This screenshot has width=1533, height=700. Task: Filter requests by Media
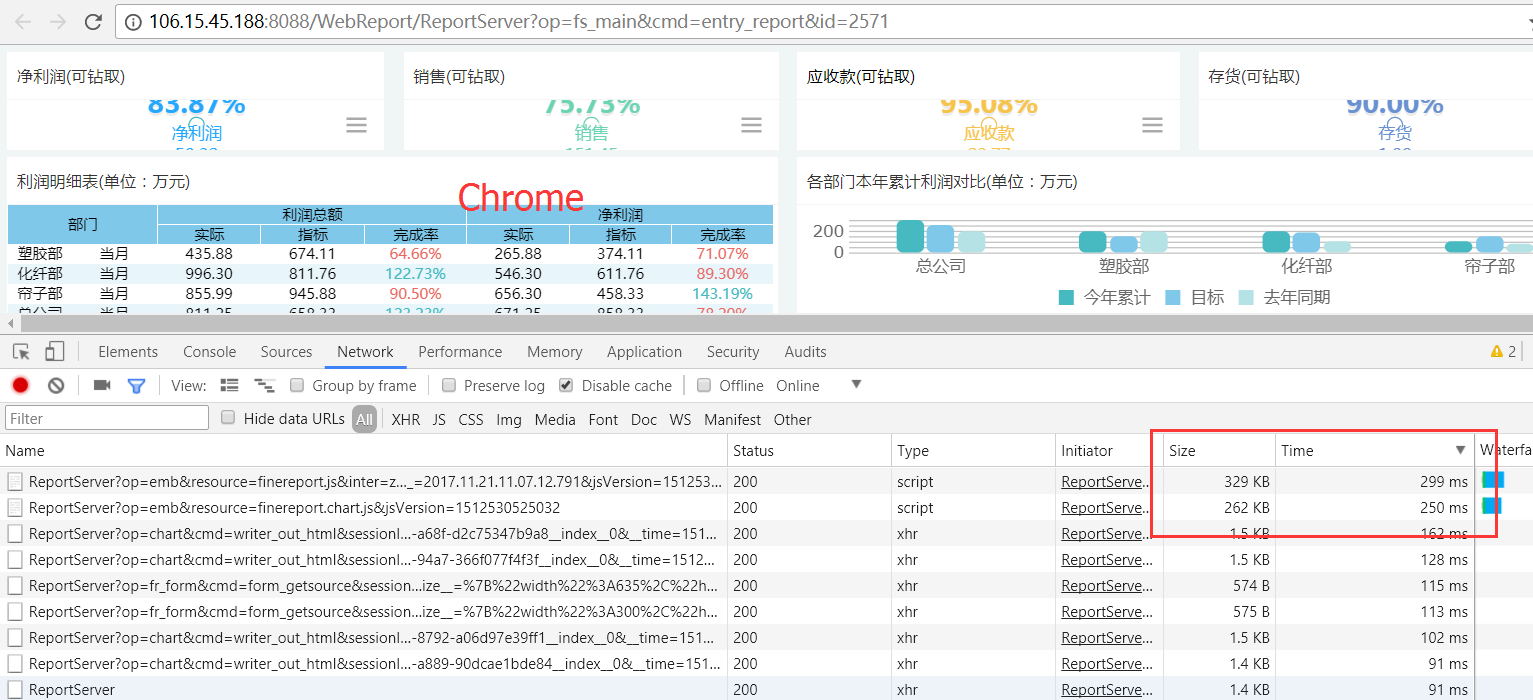555,419
